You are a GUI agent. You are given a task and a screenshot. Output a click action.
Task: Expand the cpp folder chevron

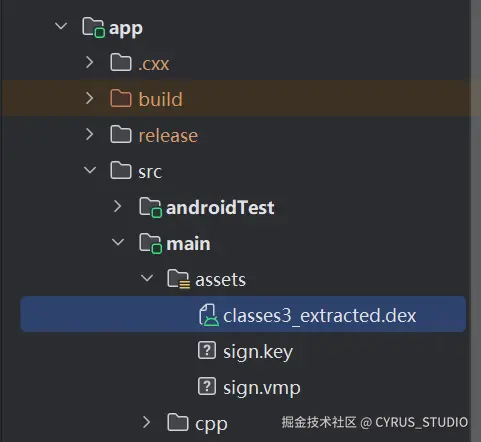pyautogui.click(x=146, y=422)
